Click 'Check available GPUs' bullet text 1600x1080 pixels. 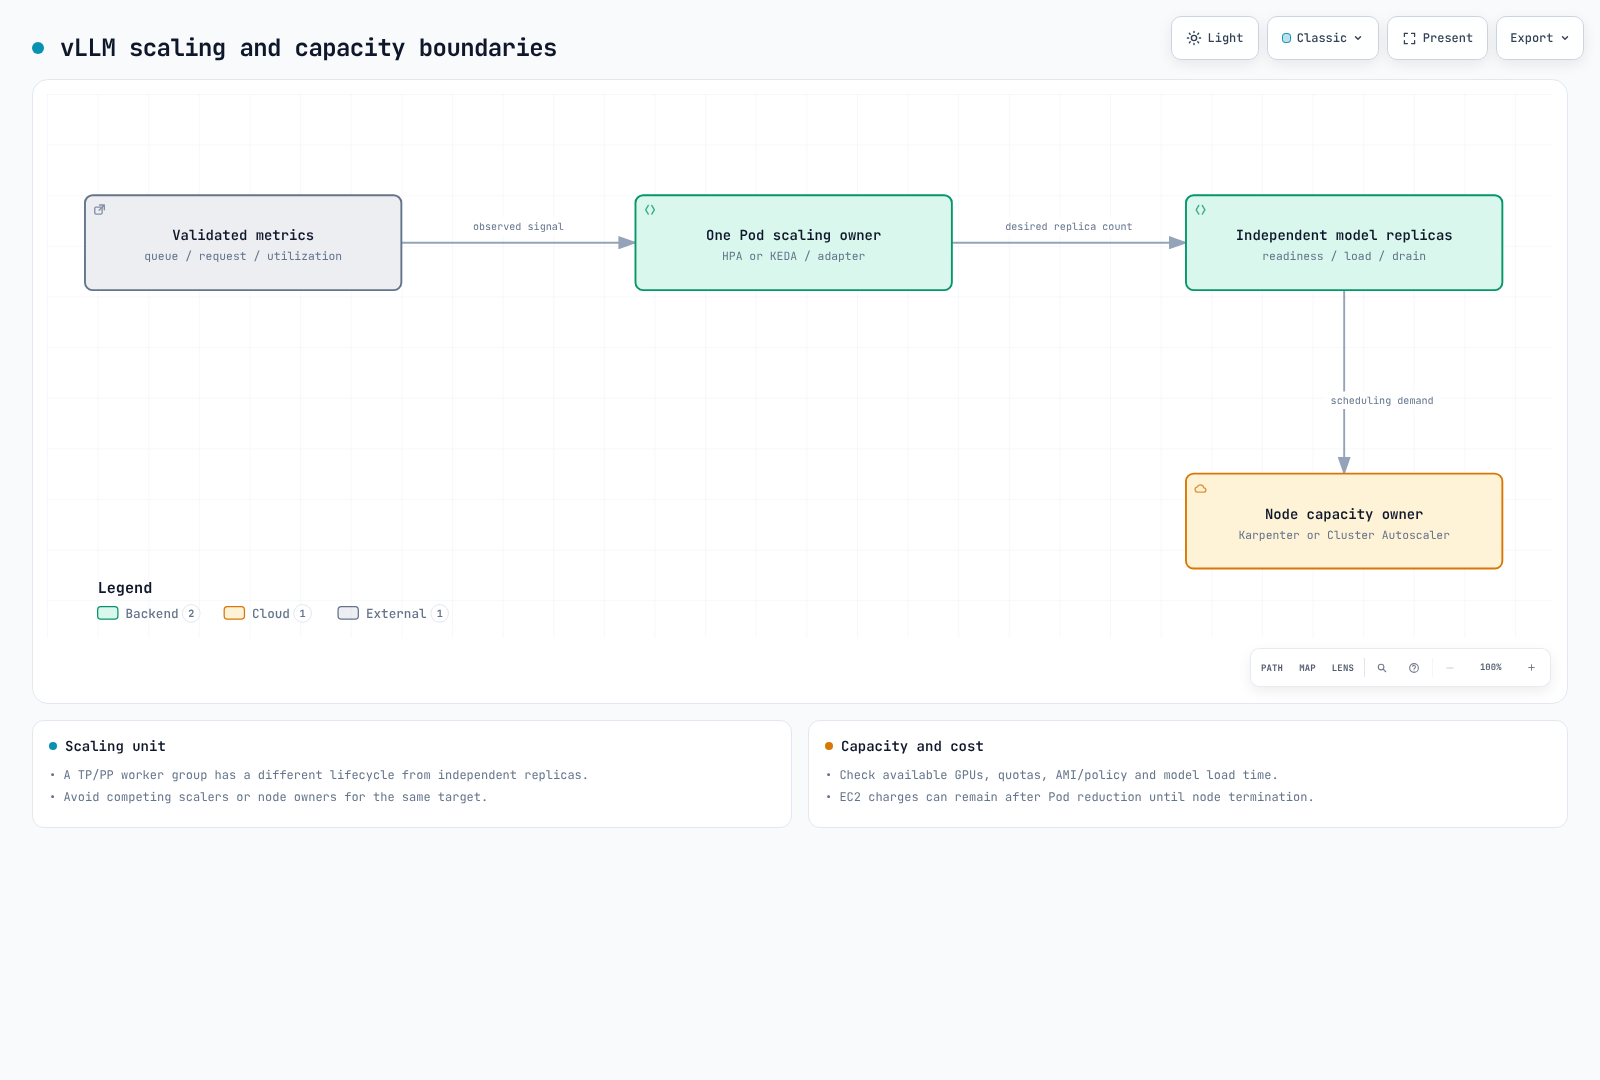coord(1058,775)
